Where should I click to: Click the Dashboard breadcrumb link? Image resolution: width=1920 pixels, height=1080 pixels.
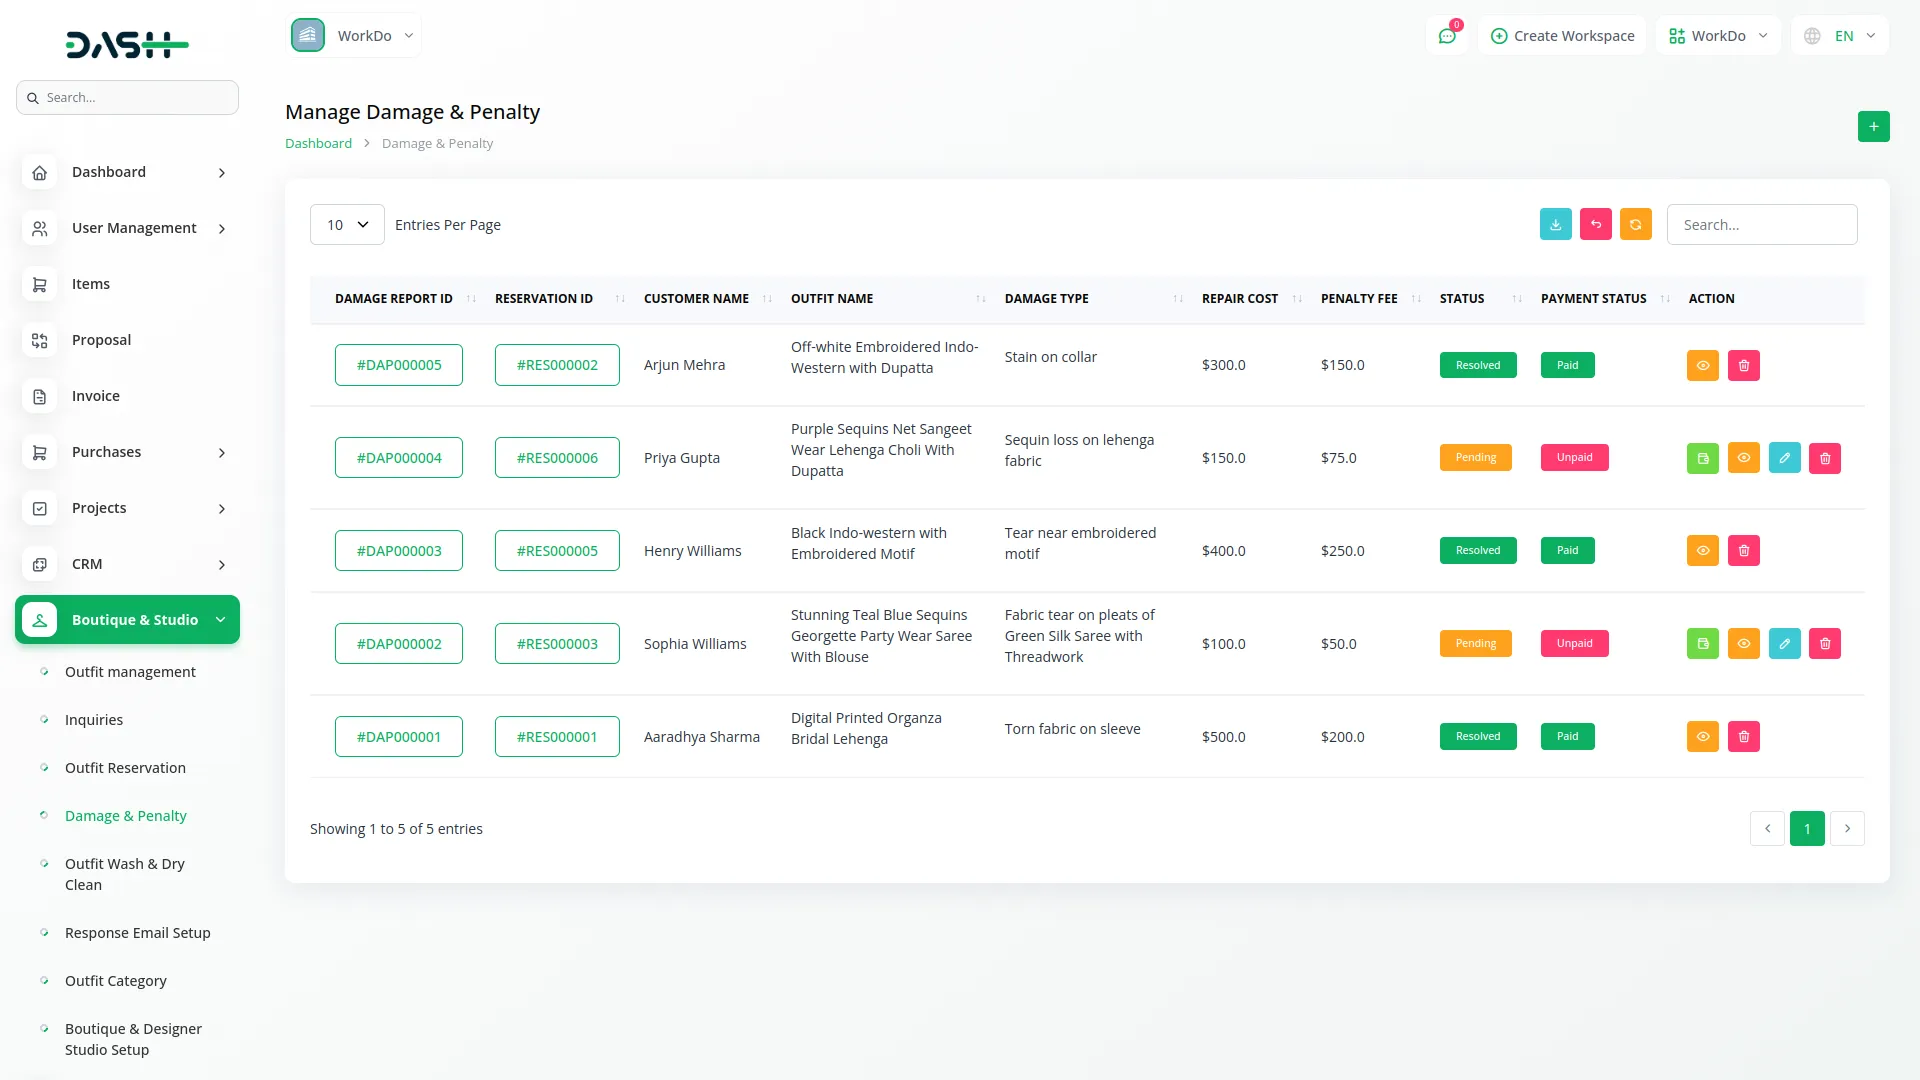[318, 144]
